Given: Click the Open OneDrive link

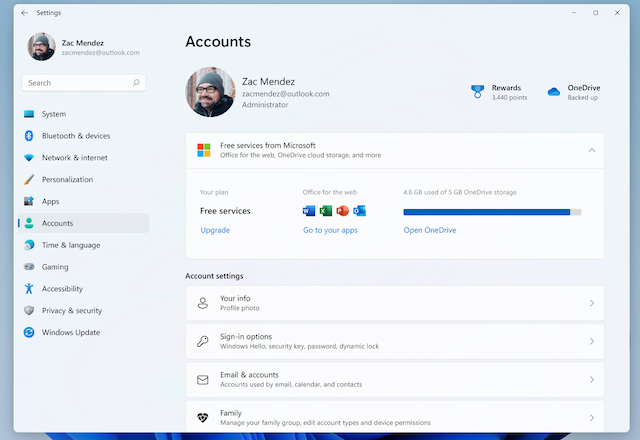Looking at the screenshot, I should point(430,230).
